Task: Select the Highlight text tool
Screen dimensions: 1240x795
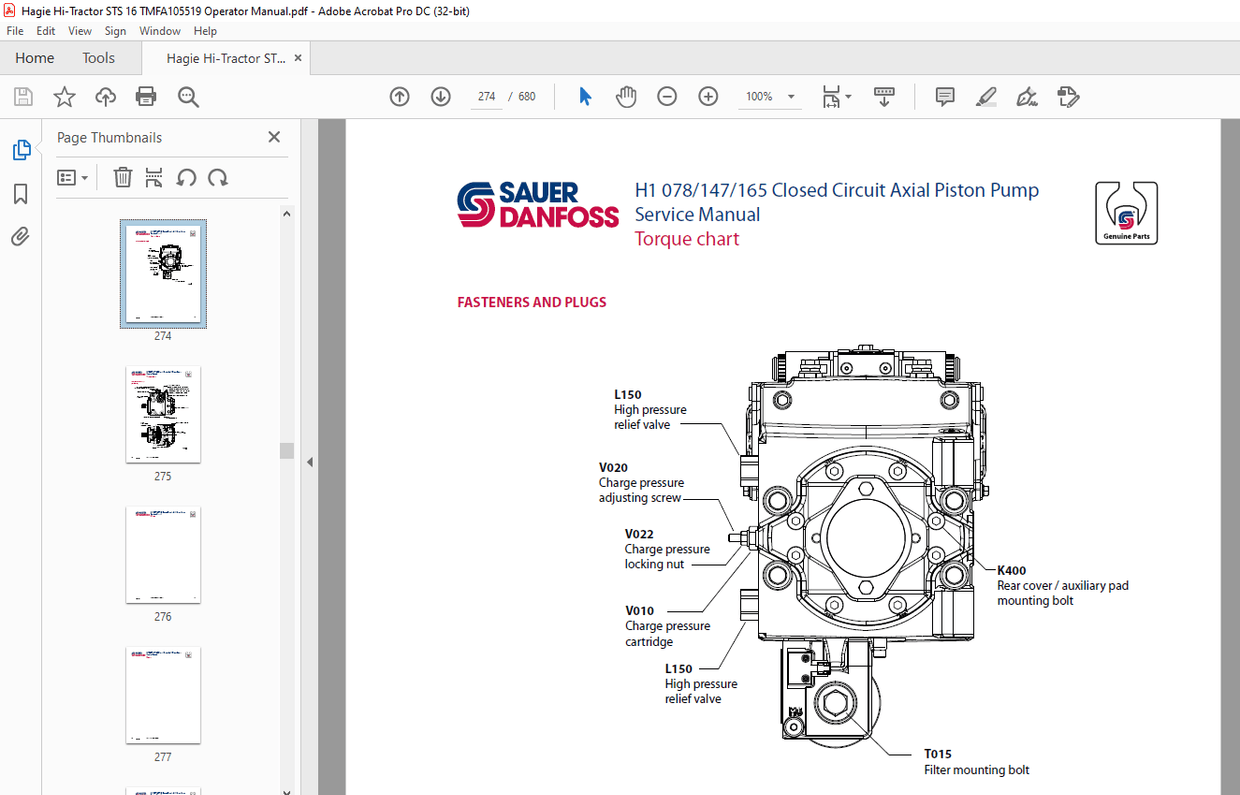Action: pos(986,96)
